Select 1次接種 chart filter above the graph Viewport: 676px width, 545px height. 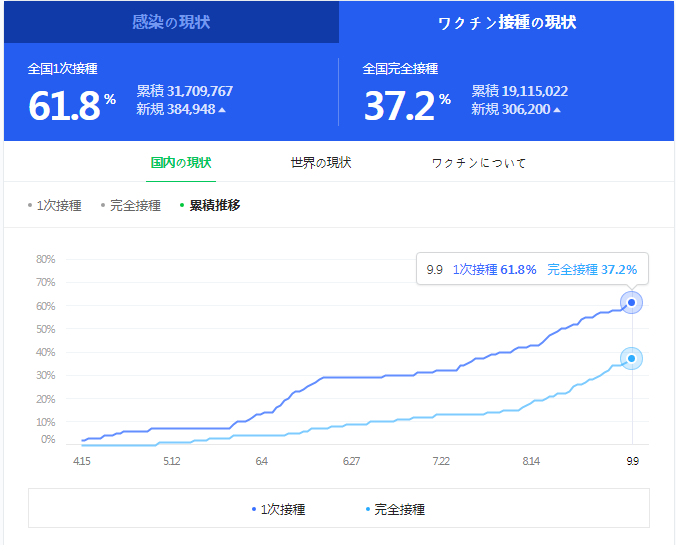(x=58, y=206)
